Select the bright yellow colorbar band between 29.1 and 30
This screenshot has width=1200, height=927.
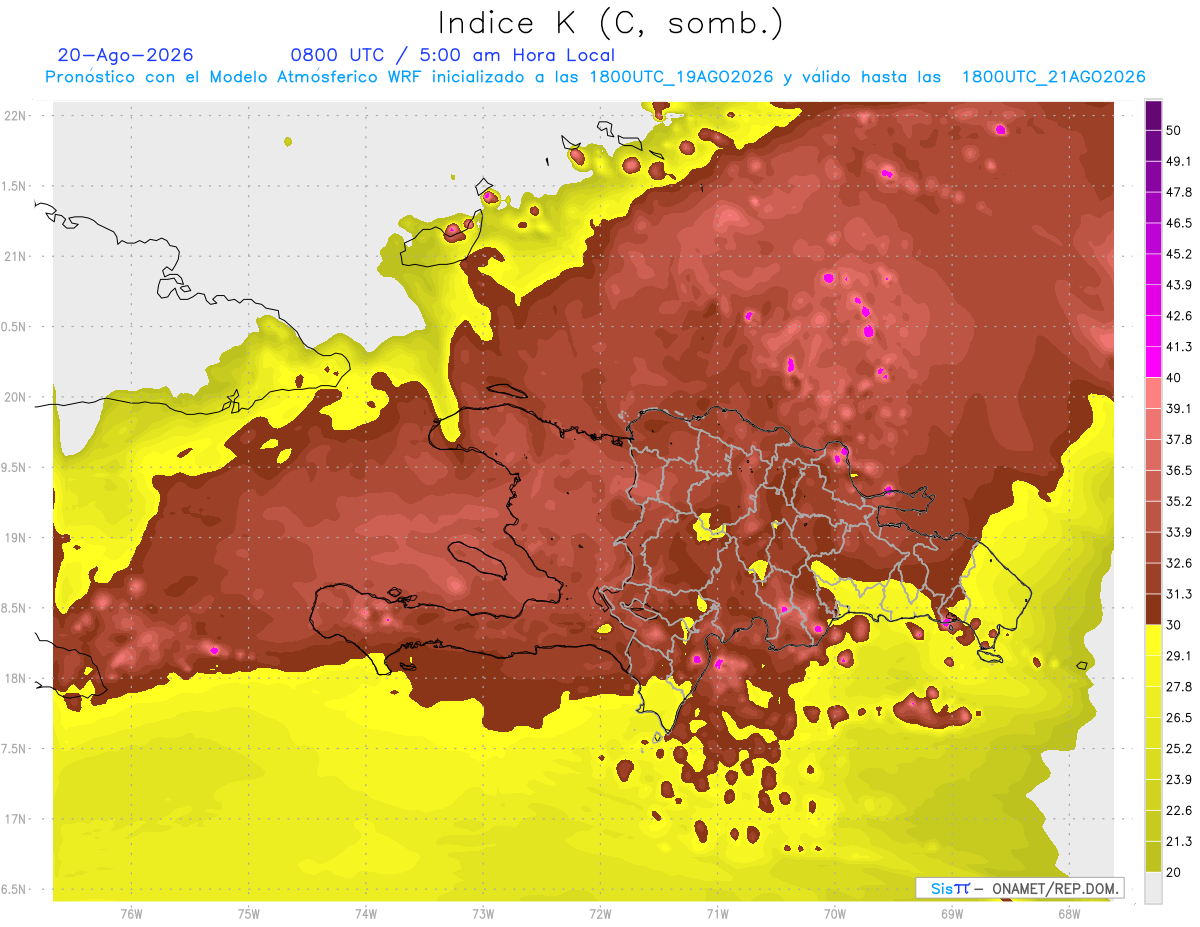coord(1153,640)
